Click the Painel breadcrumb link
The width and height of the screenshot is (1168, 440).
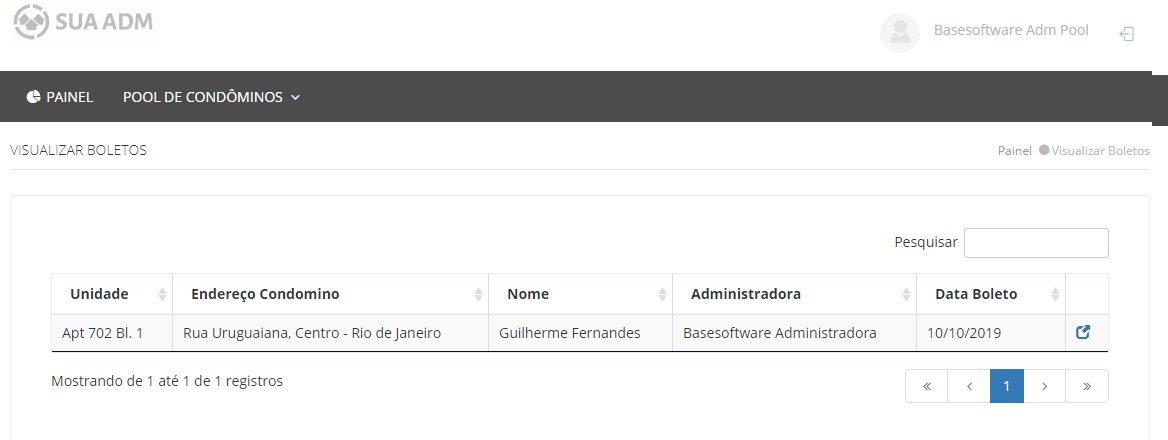coord(1014,151)
